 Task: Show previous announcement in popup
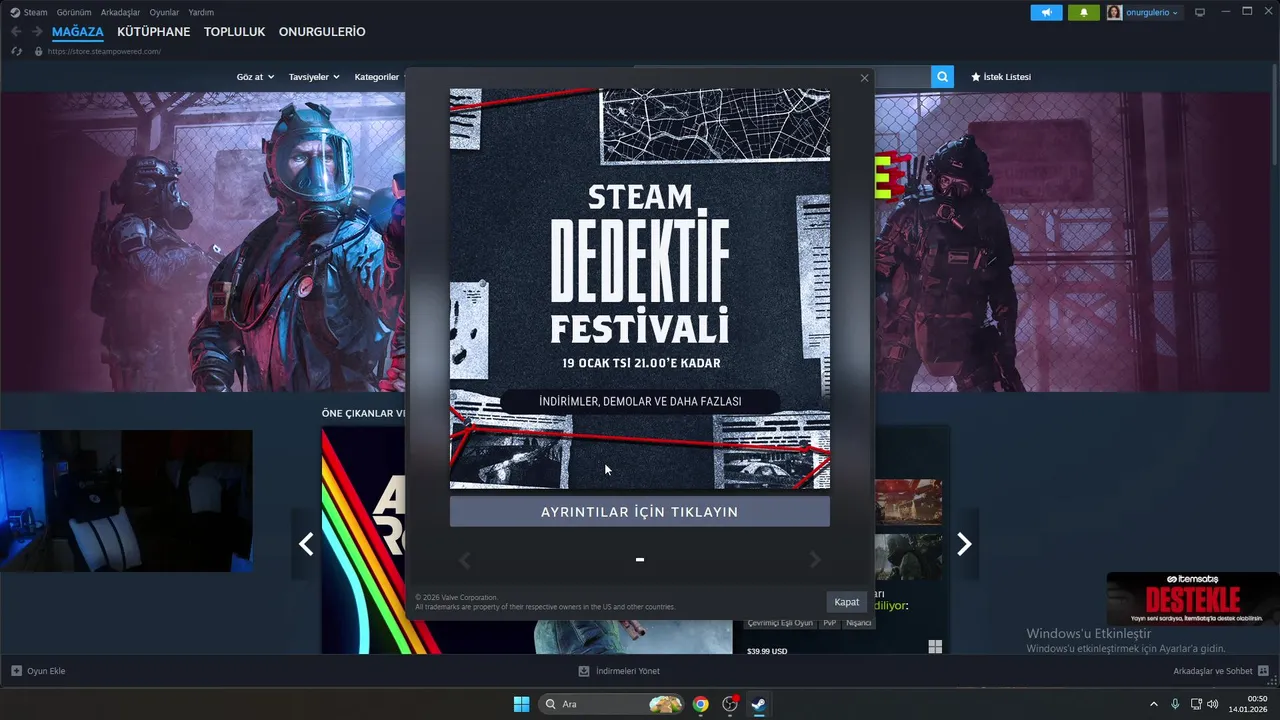click(x=464, y=560)
